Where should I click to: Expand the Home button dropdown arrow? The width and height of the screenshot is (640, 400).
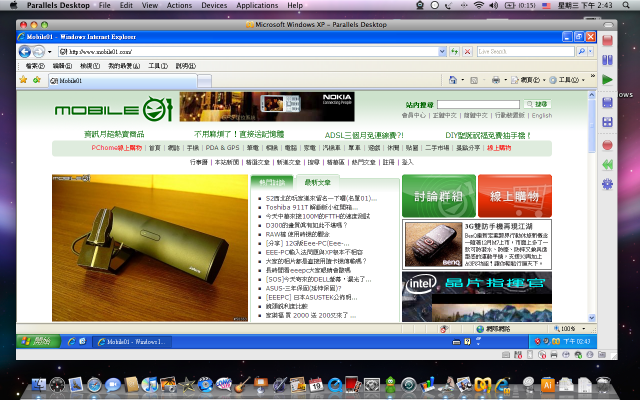coord(462,80)
